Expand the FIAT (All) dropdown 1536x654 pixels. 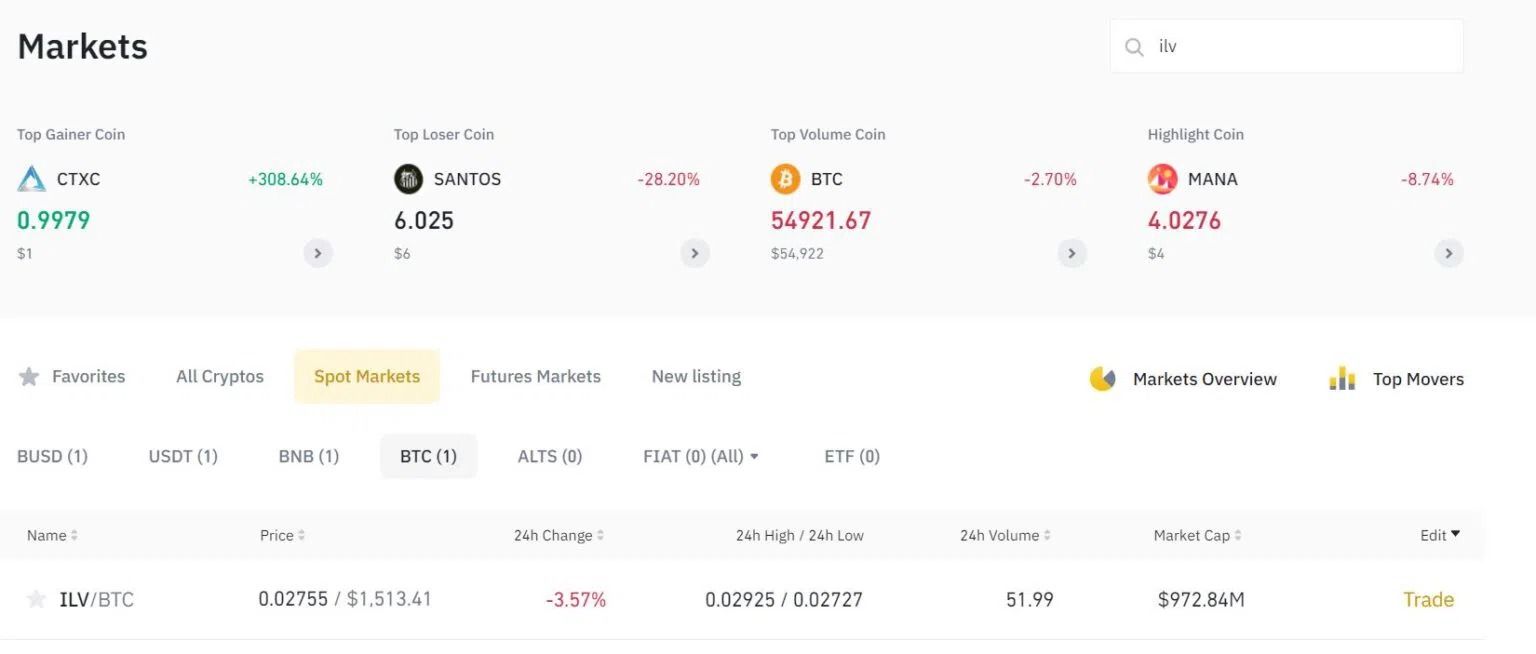pos(754,456)
